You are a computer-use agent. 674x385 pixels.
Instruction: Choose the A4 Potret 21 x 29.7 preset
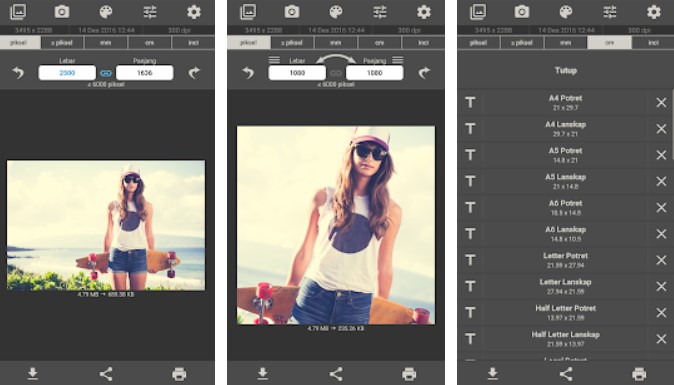pos(566,102)
